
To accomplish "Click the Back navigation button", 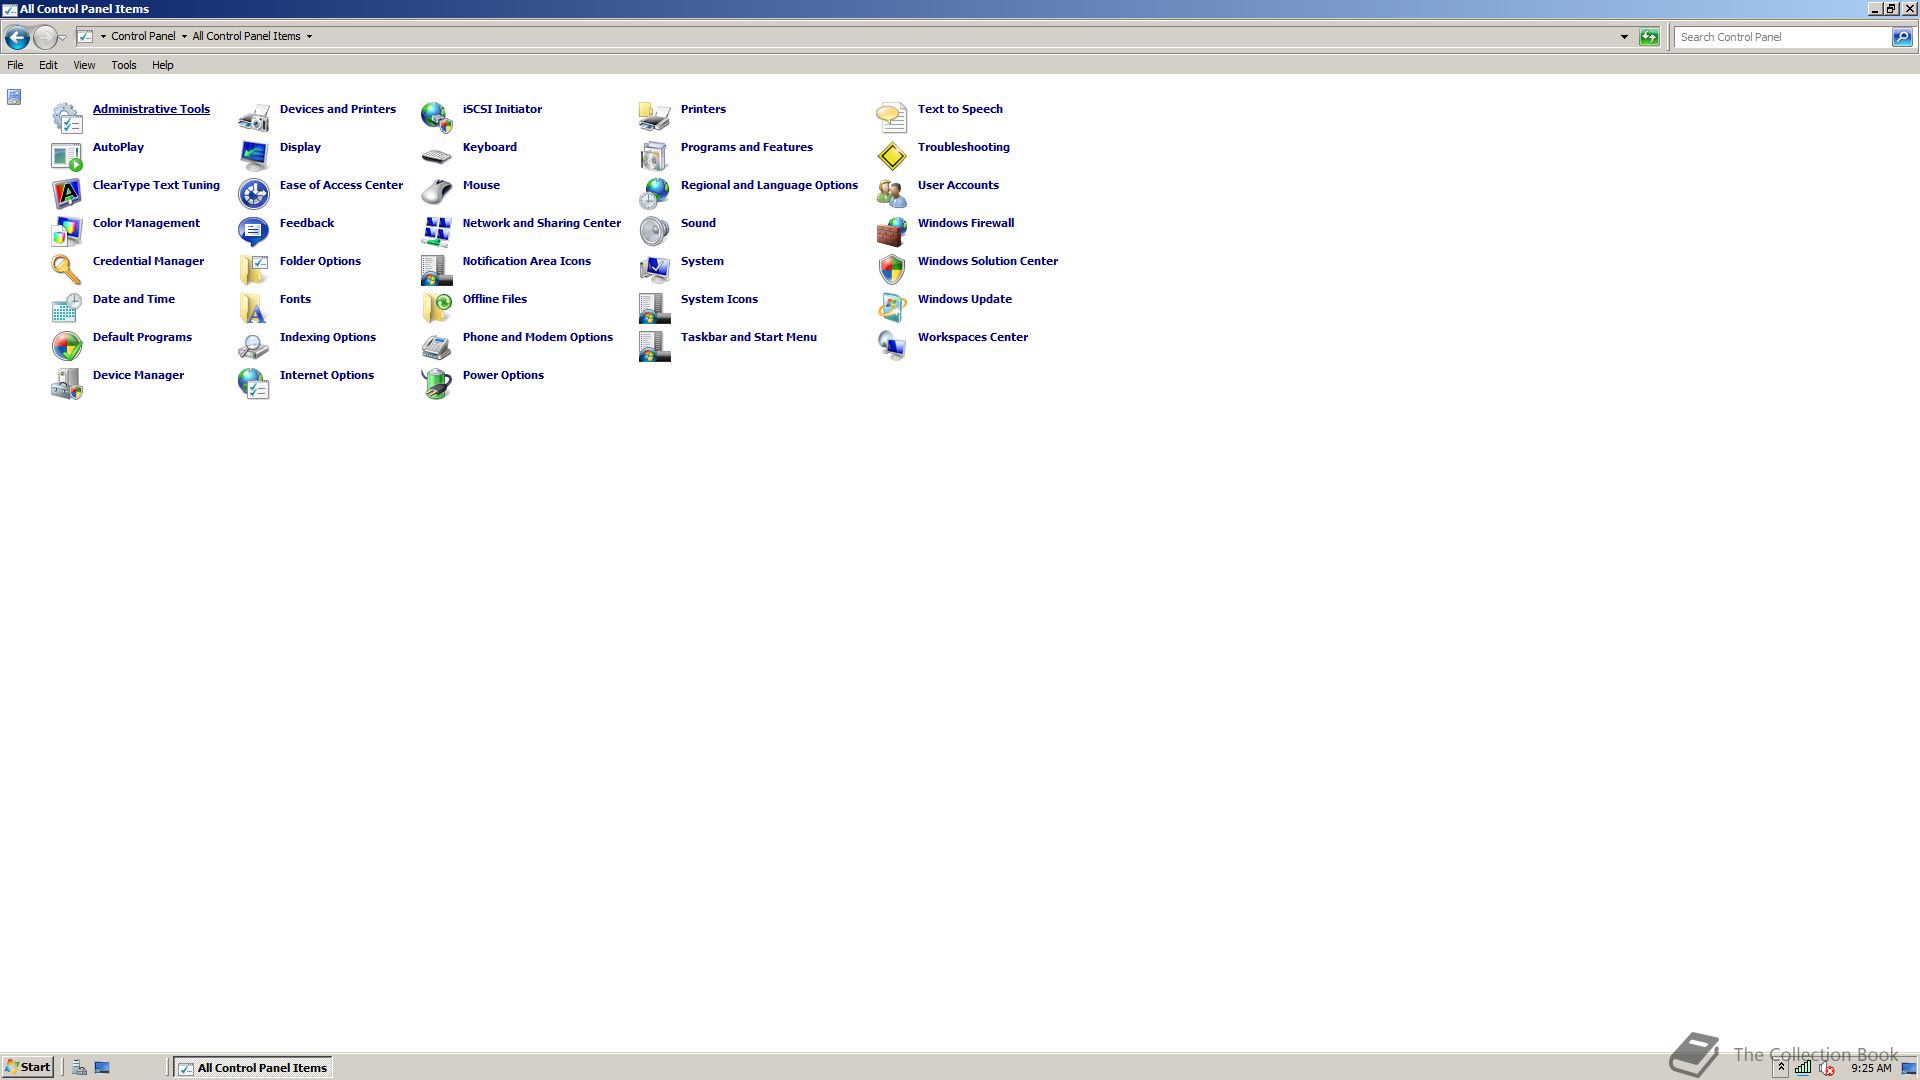I will tap(17, 38).
